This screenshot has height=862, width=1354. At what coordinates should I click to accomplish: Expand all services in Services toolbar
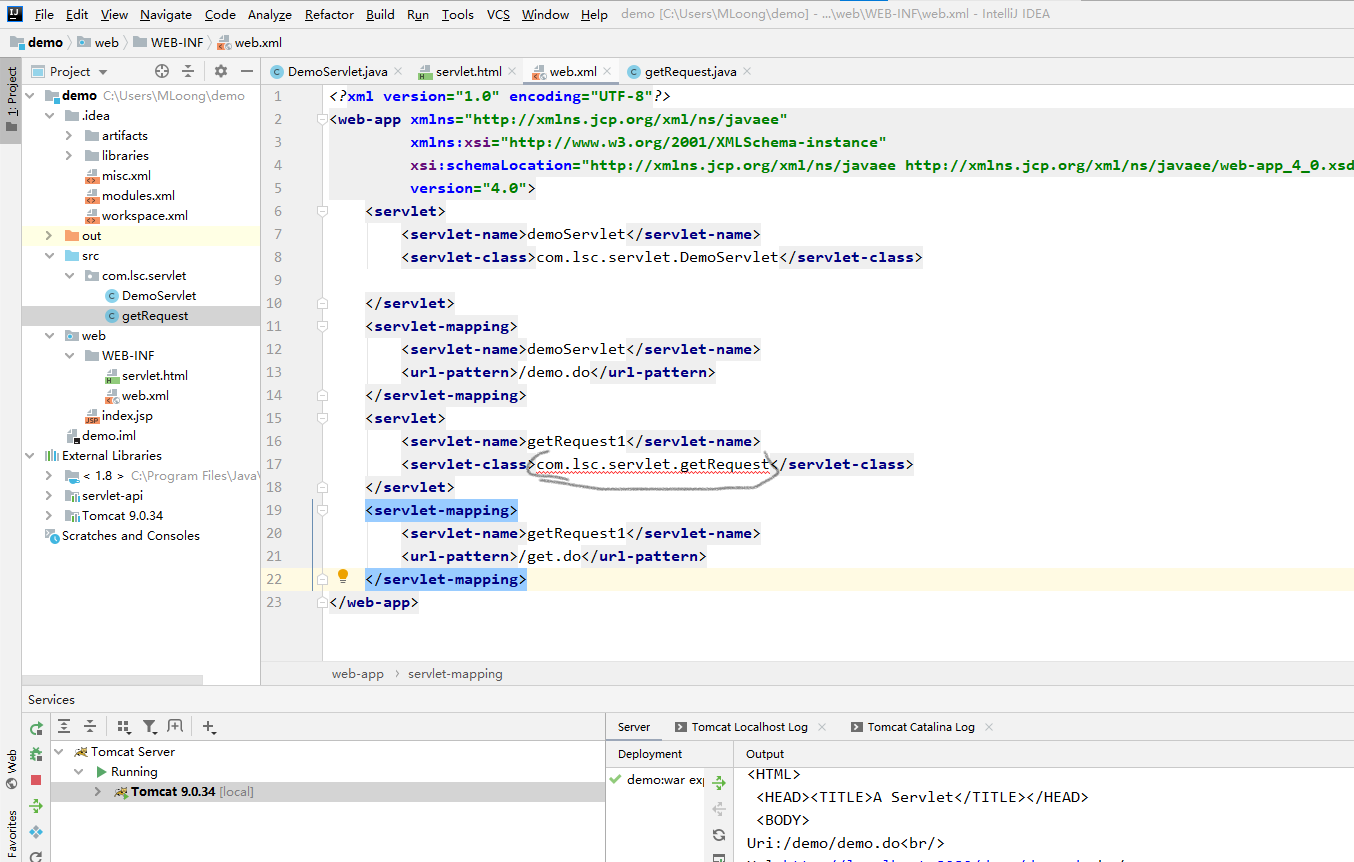[64, 727]
